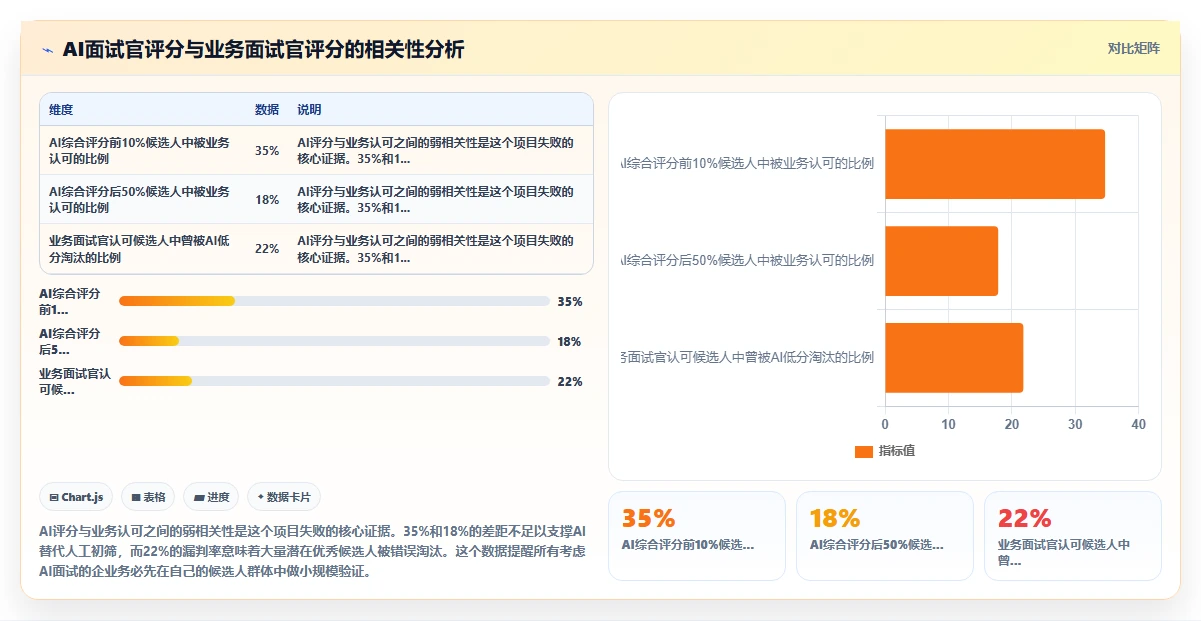Select the 进度 chip
Viewport: 1201px width, 621px height.
pyautogui.click(x=211, y=497)
